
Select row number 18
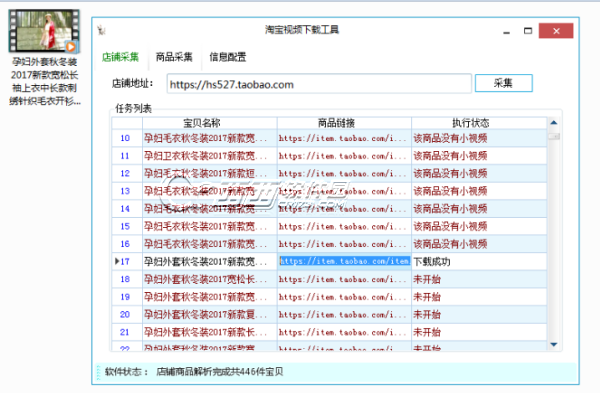pos(127,279)
